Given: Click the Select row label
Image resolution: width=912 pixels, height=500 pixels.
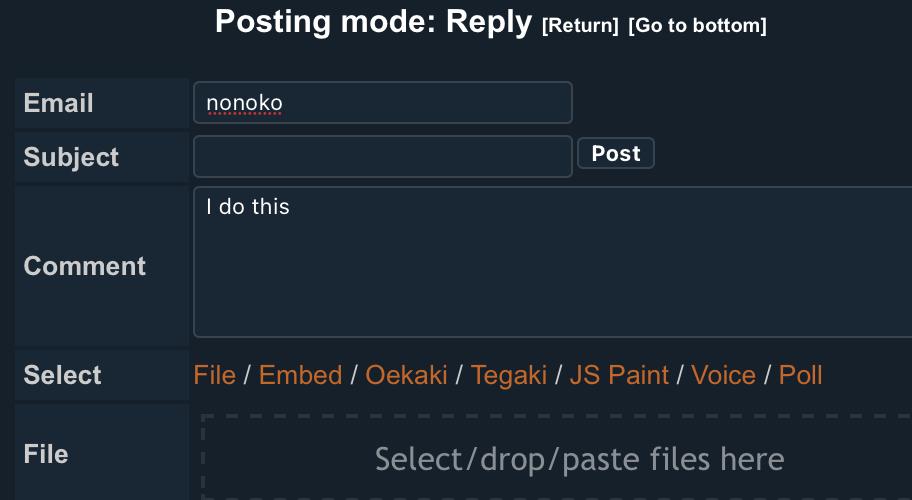Looking at the screenshot, I should pyautogui.click(x=62, y=375).
